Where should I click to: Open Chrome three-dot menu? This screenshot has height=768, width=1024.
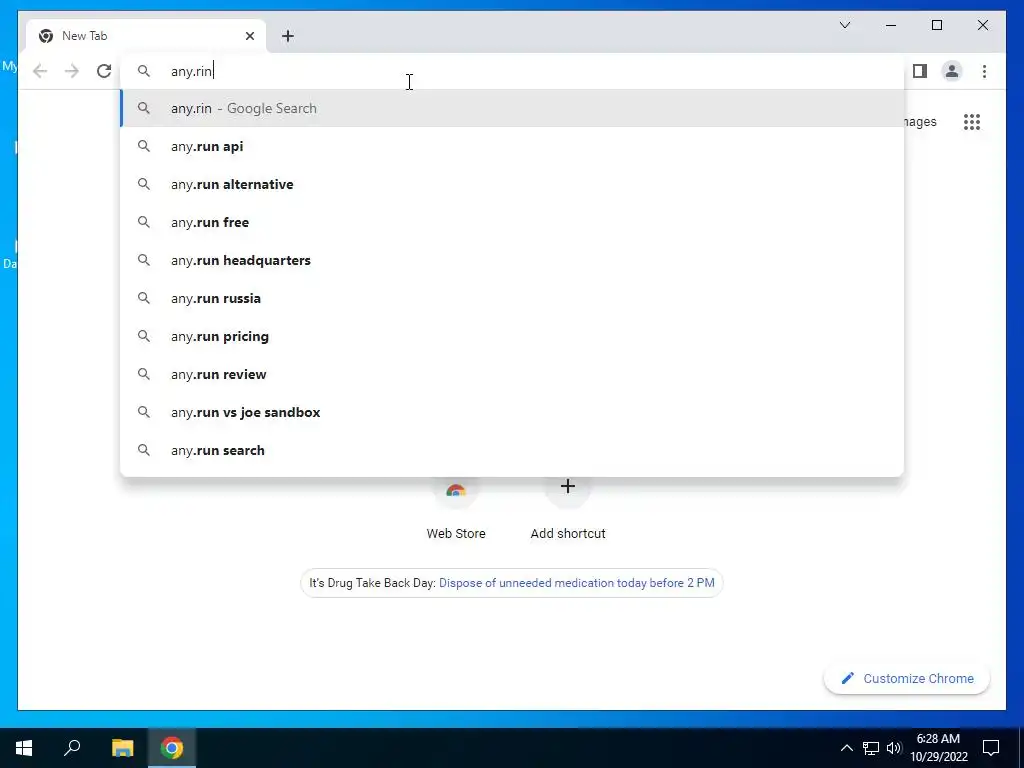(x=984, y=71)
